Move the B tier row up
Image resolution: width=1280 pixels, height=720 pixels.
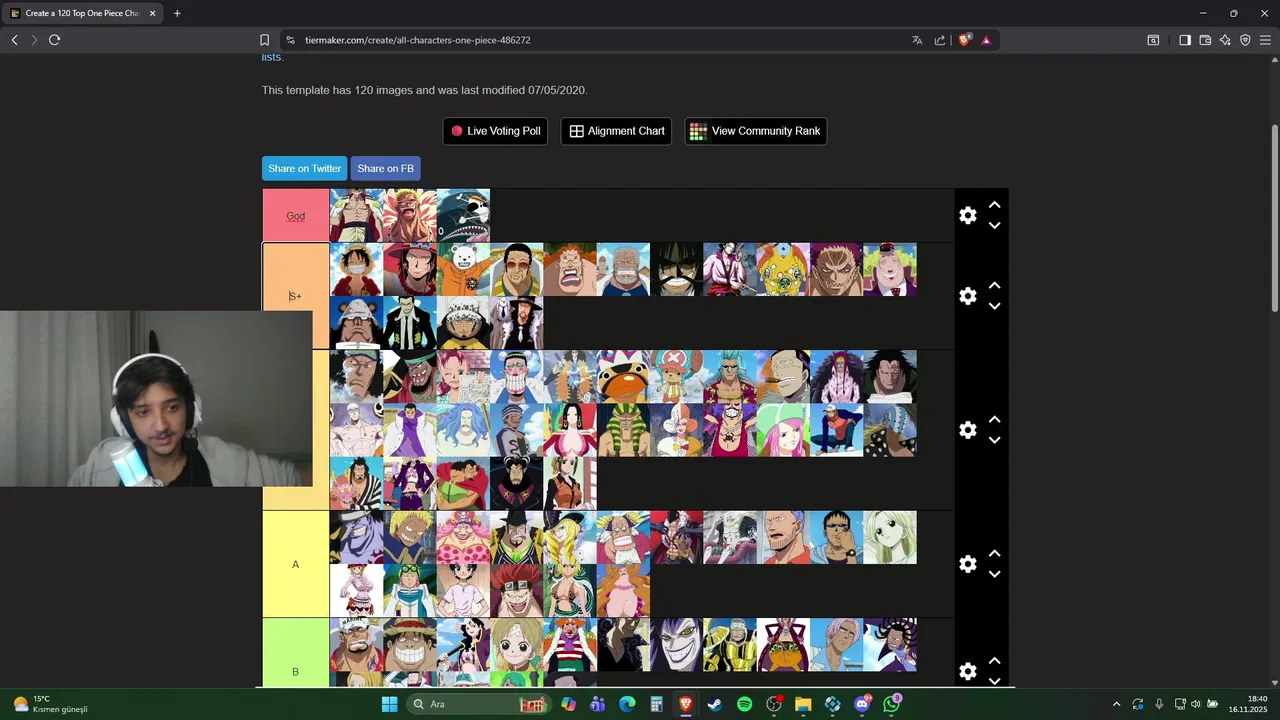tap(994, 660)
